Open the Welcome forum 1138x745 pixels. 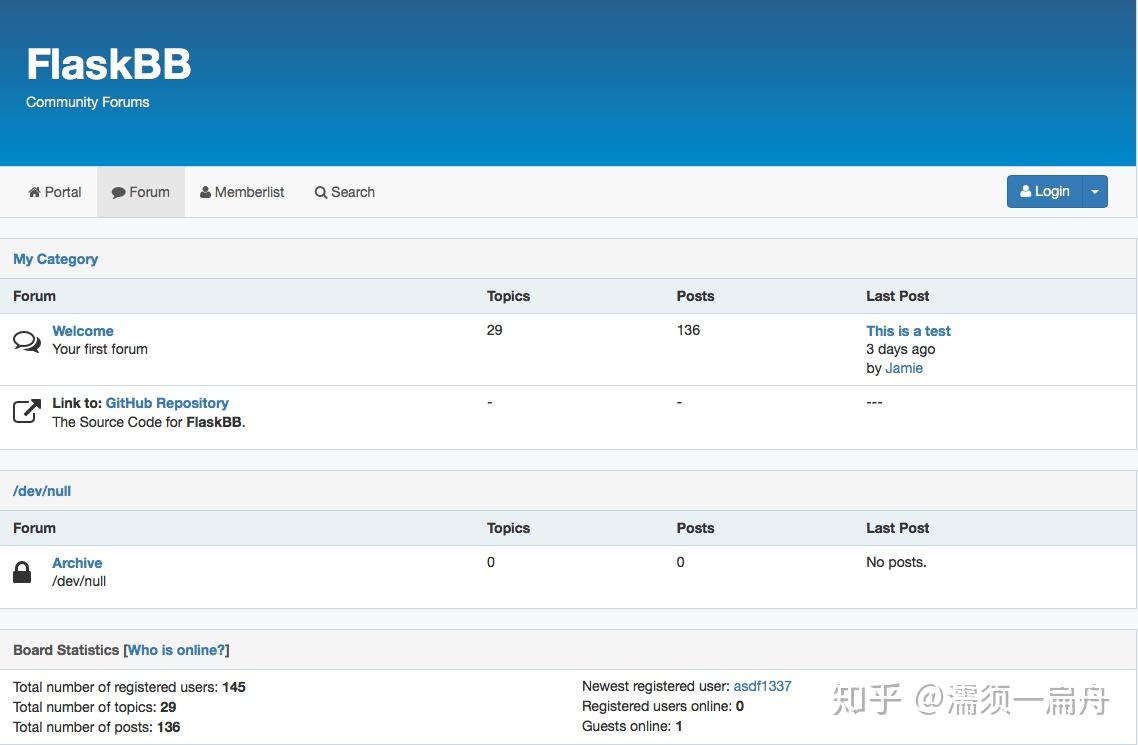(82, 330)
